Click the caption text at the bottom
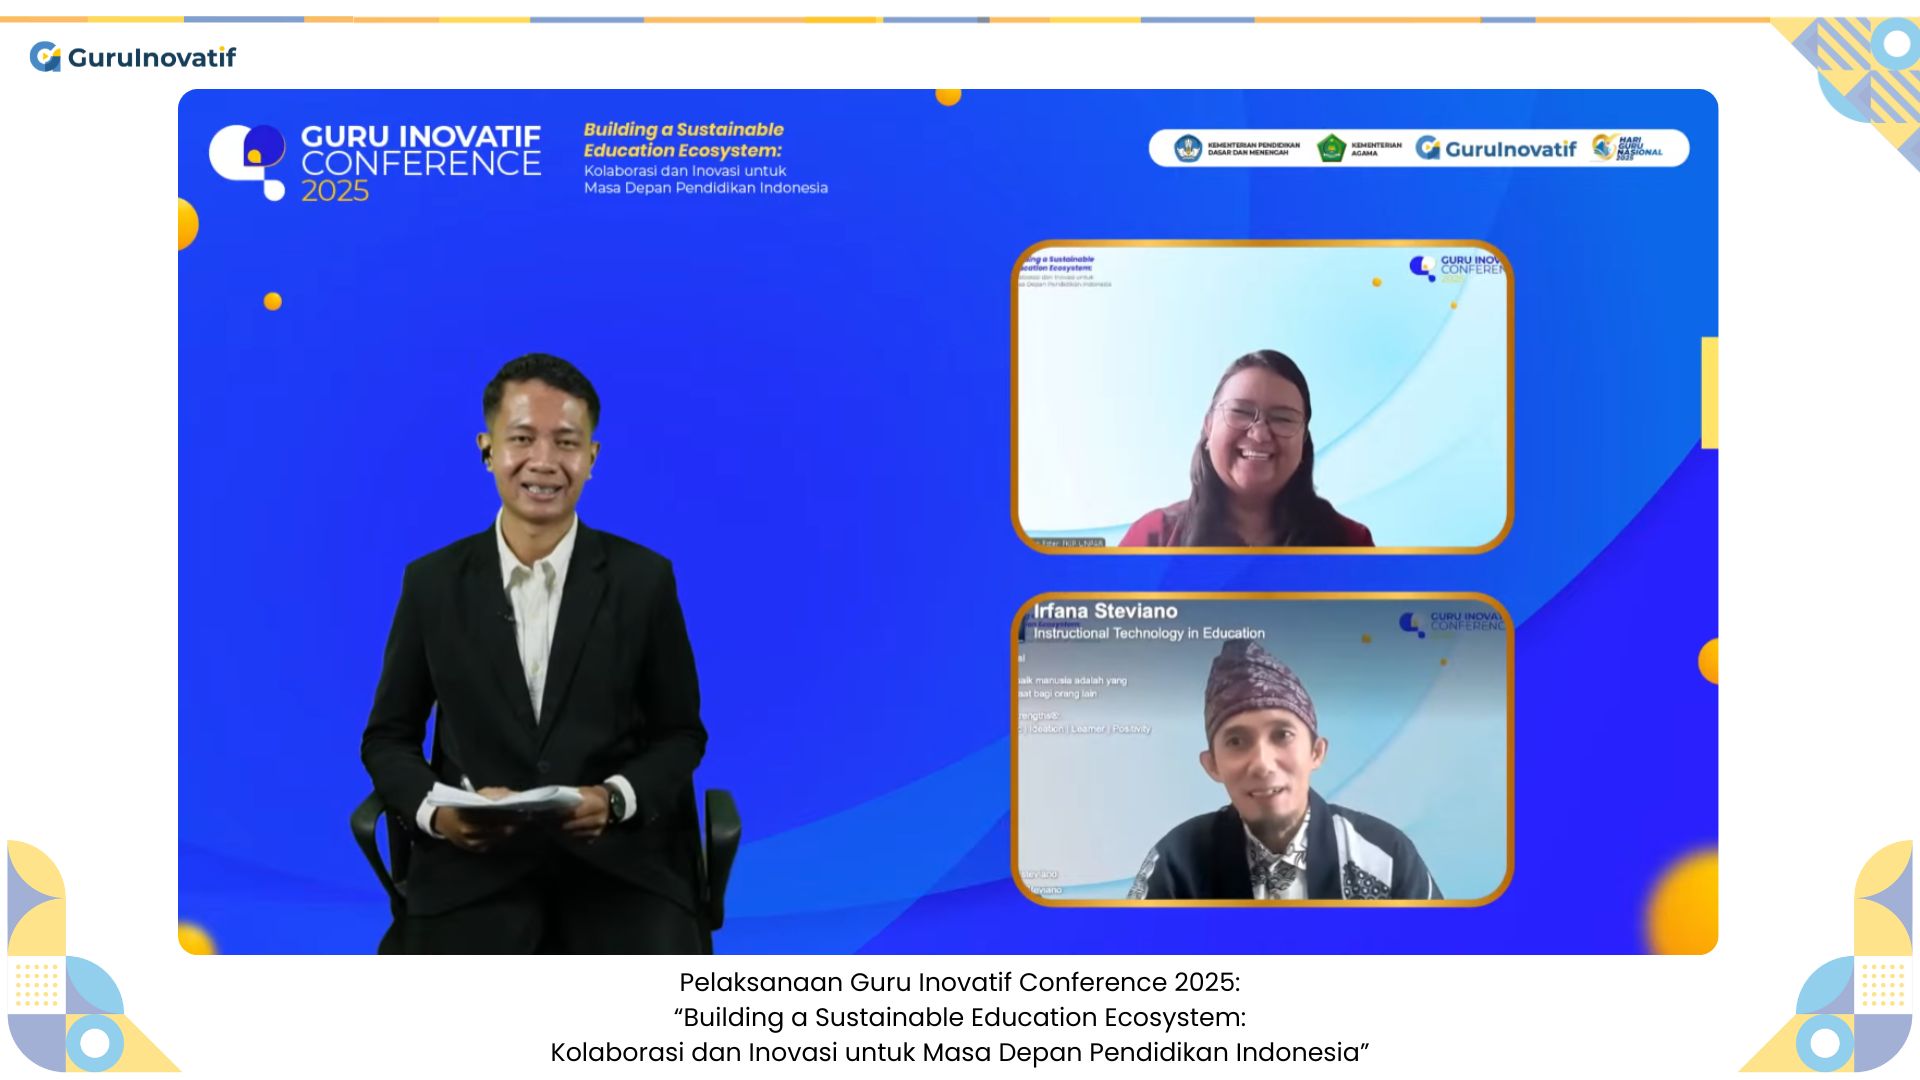 pos(960,1018)
